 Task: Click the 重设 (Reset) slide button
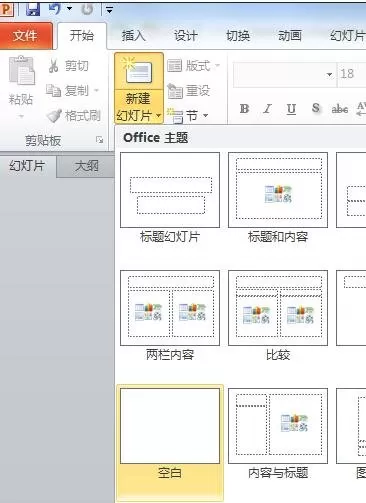click(189, 91)
